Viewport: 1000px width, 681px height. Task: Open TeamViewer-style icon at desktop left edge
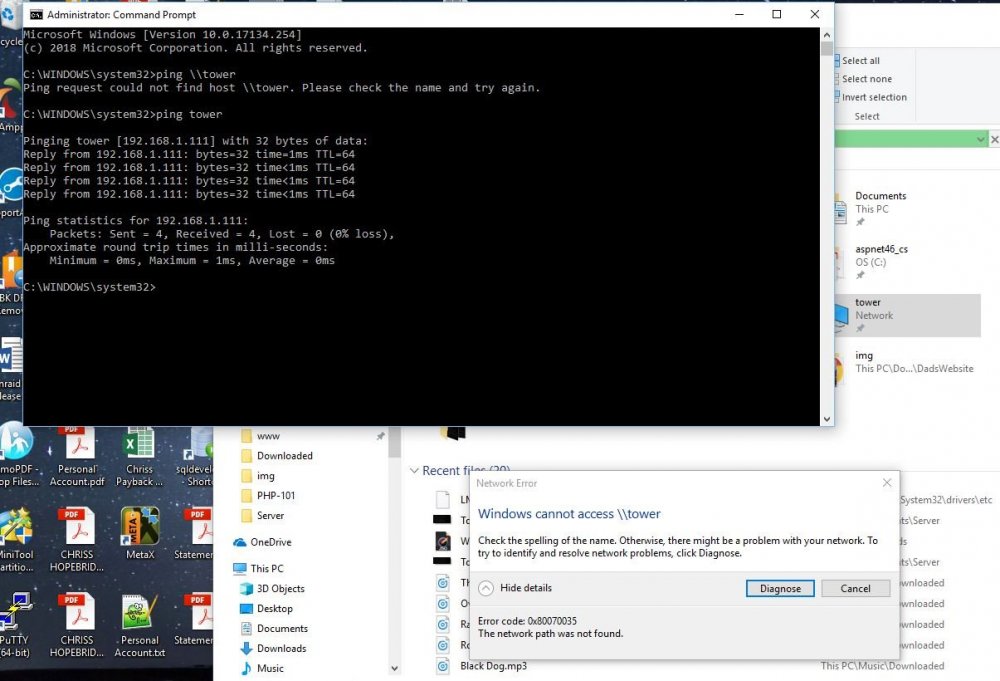click(11, 188)
